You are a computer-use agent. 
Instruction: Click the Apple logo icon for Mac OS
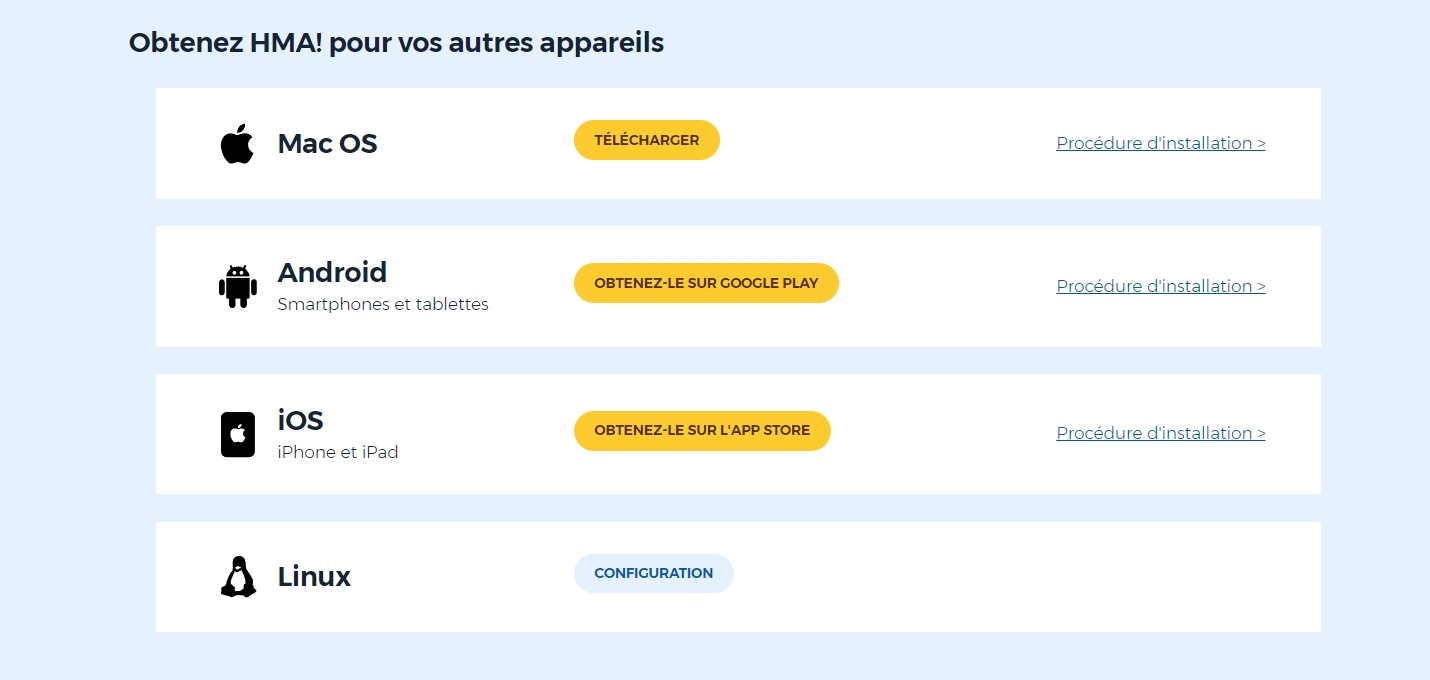coord(237,144)
